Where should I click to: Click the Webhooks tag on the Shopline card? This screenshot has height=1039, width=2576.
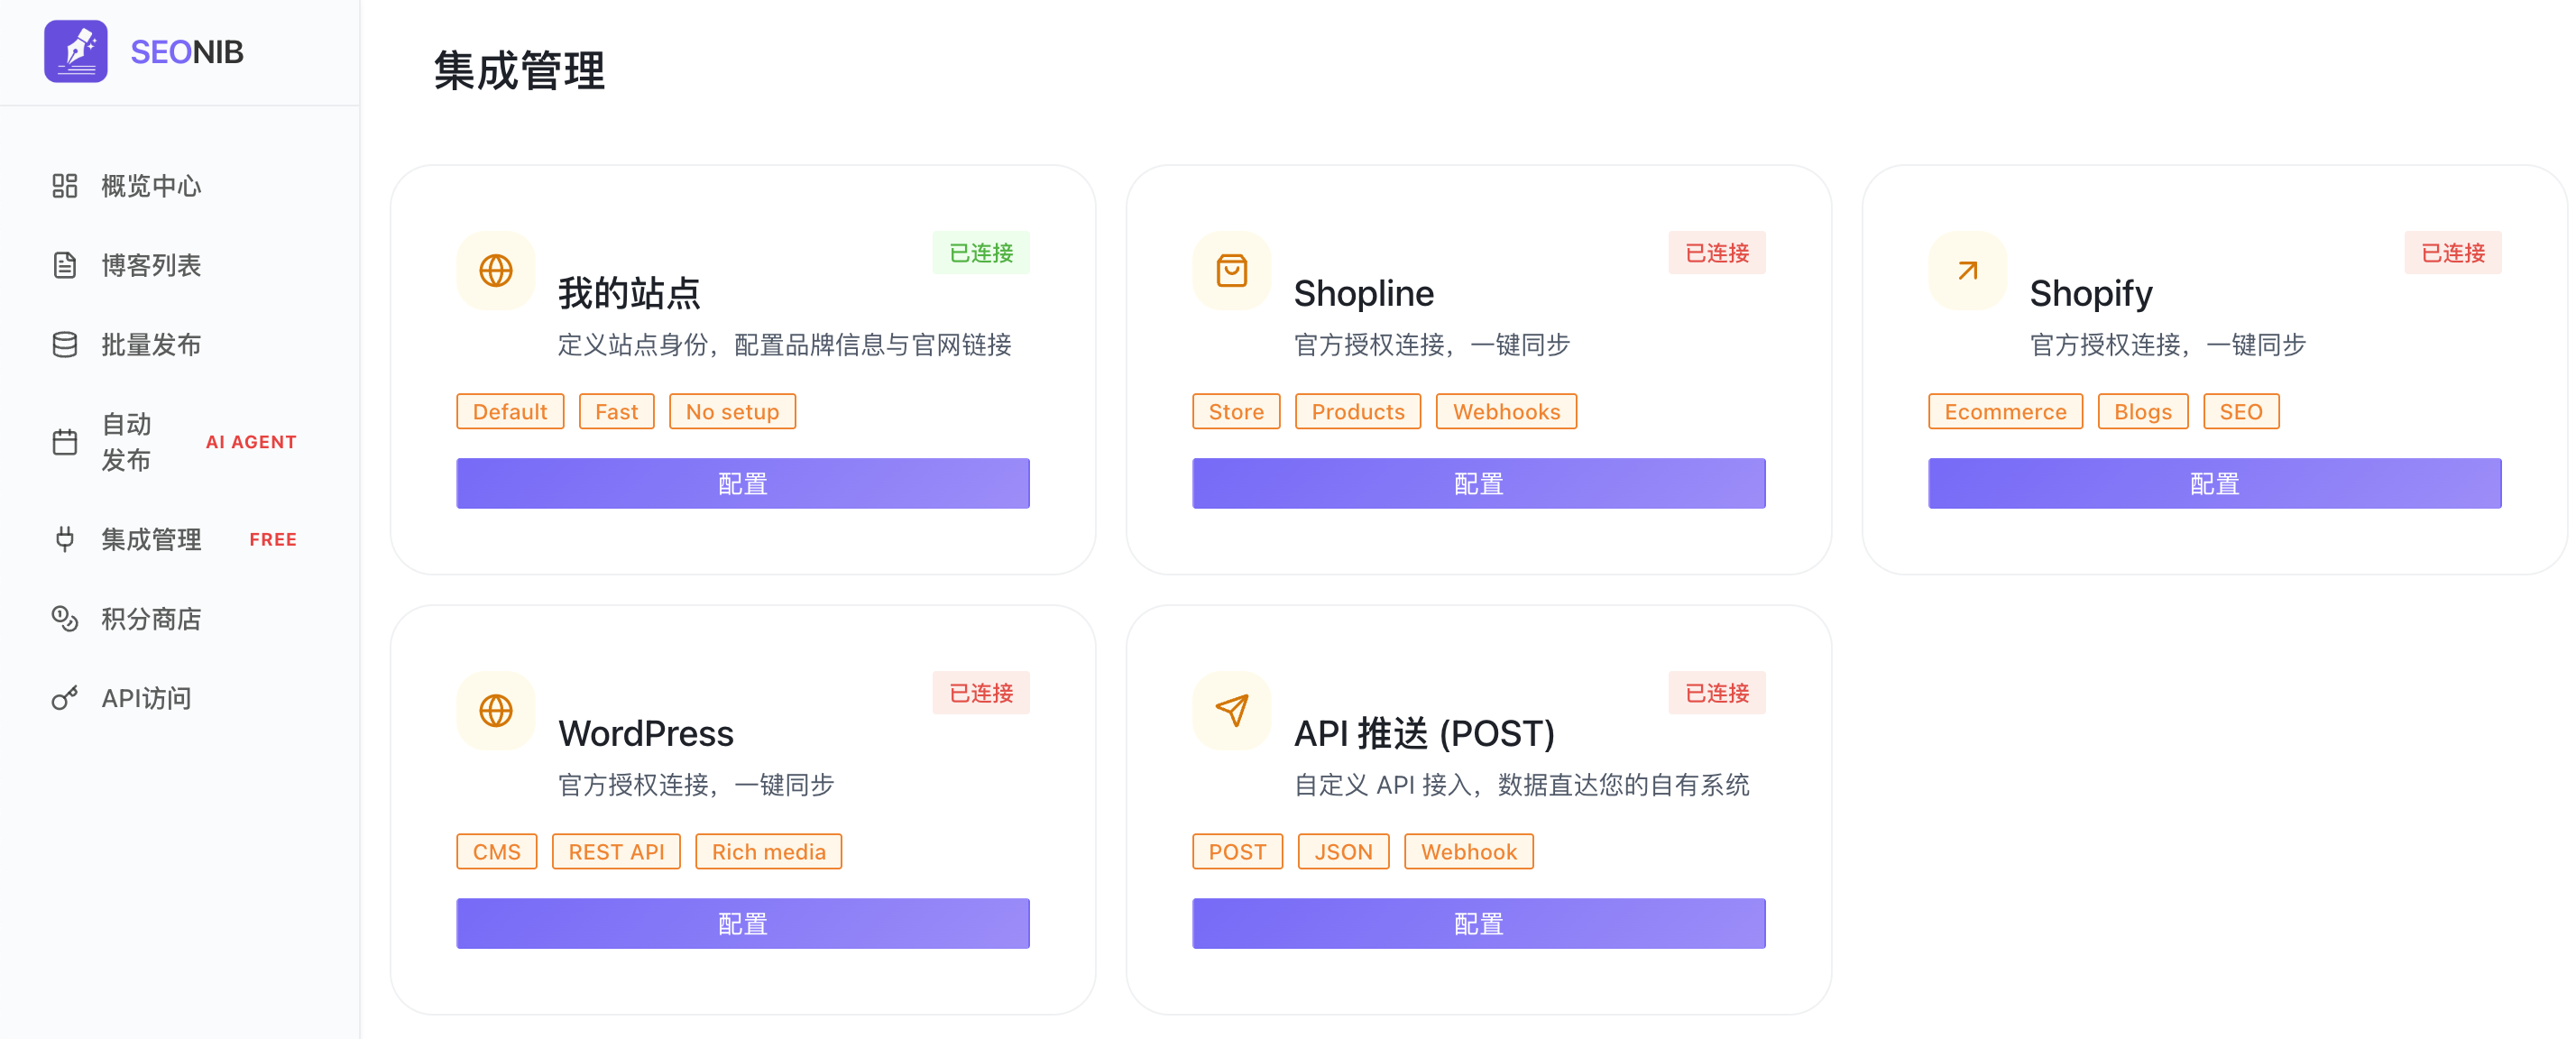point(1506,411)
